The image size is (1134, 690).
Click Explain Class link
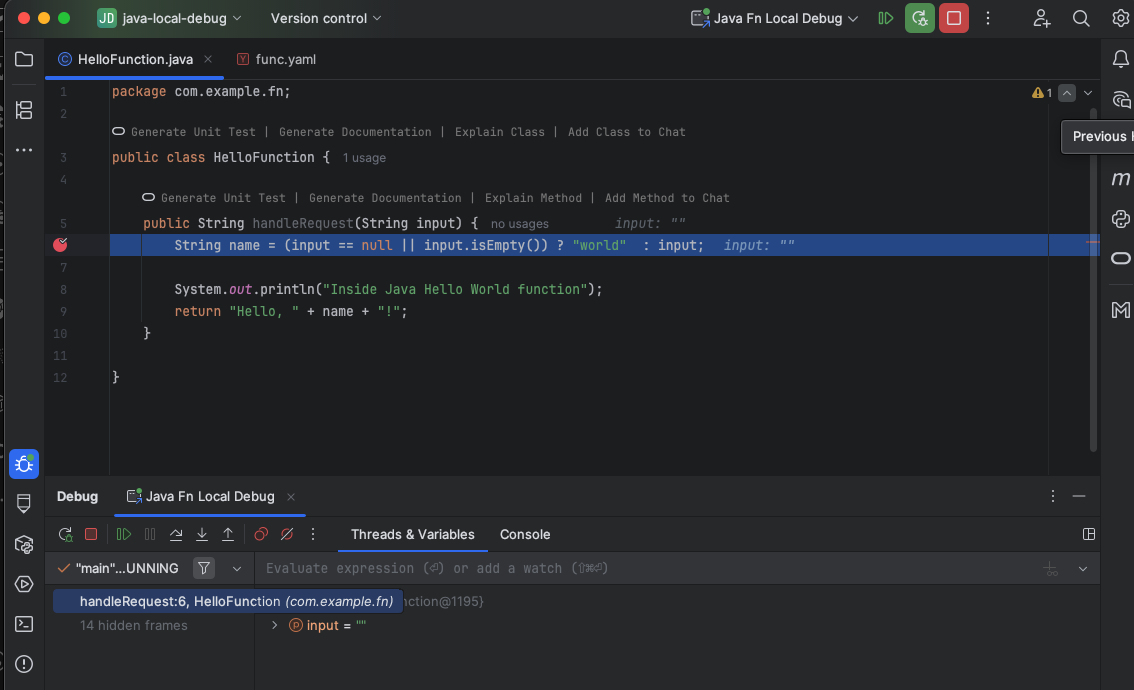pos(499,132)
